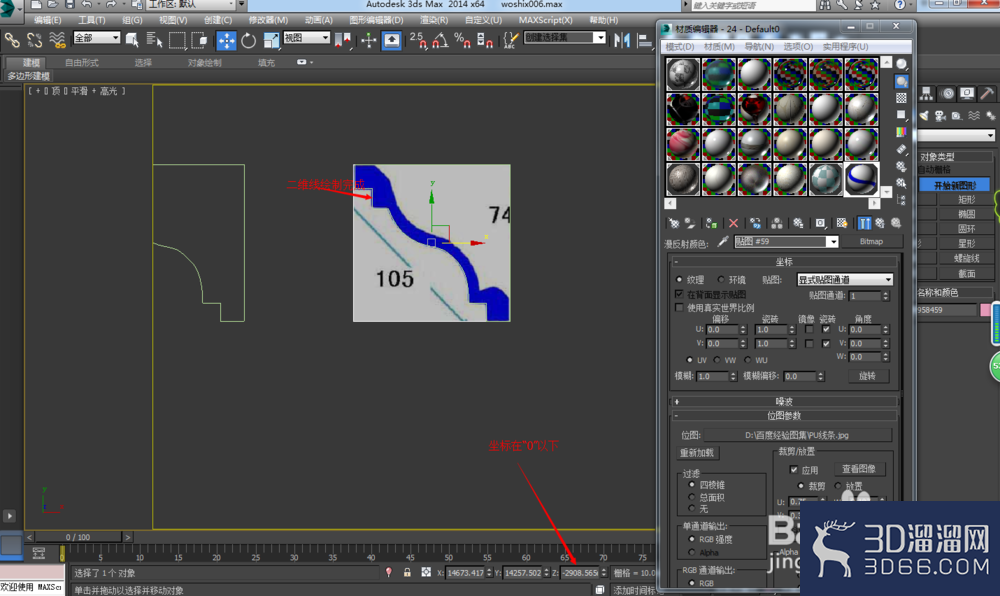Click Assign Material to Selection icon
The width and height of the screenshot is (1000, 596).
click(x=711, y=223)
